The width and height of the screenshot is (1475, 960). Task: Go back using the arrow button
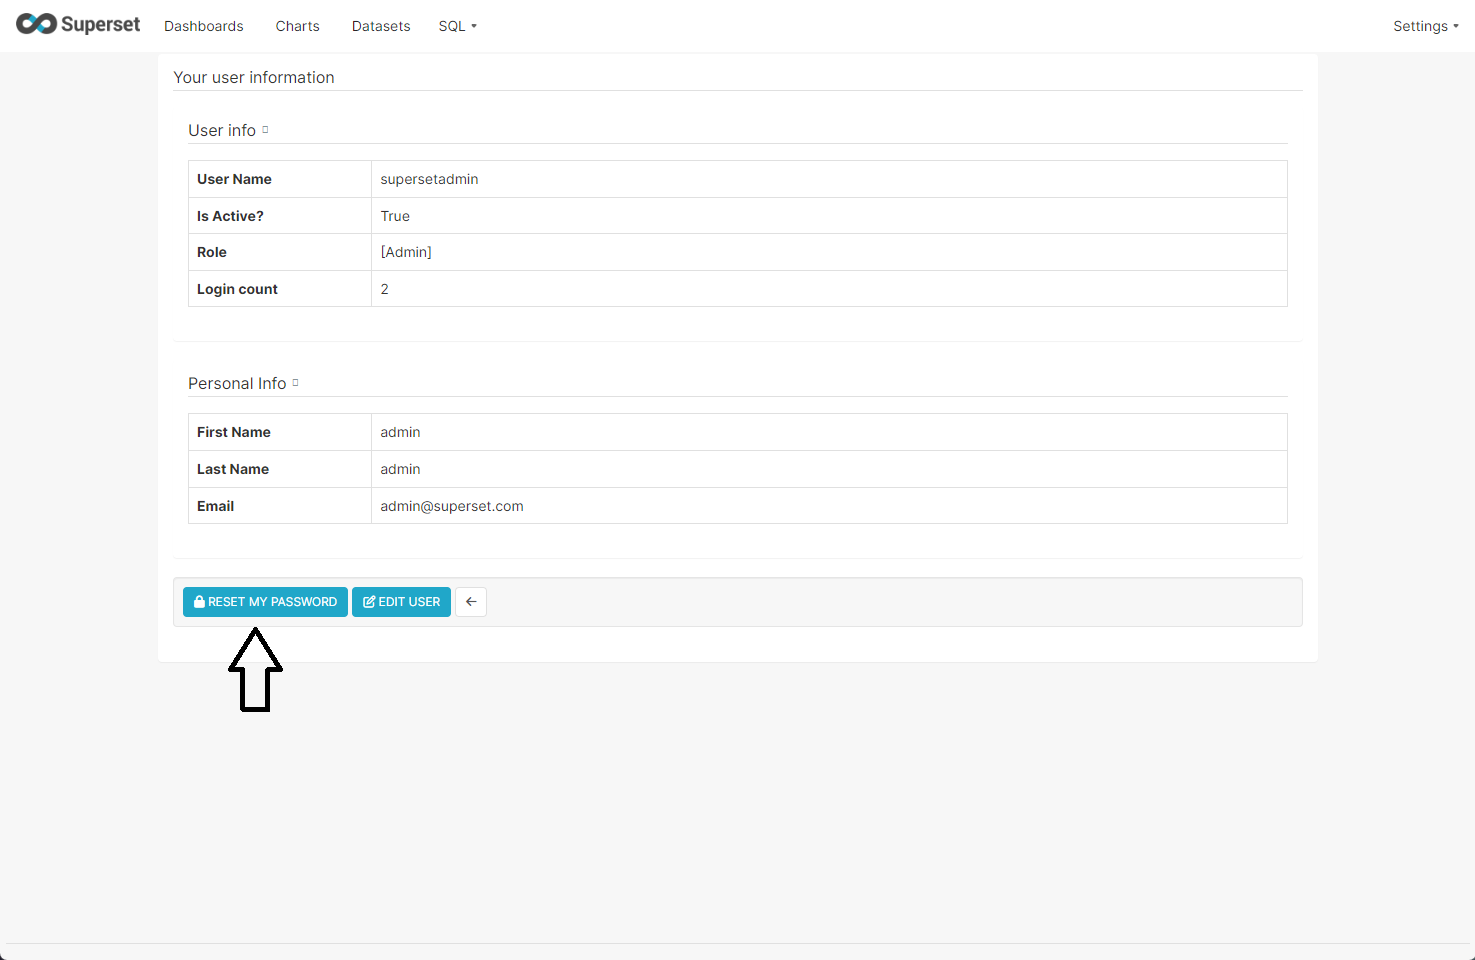point(471,602)
